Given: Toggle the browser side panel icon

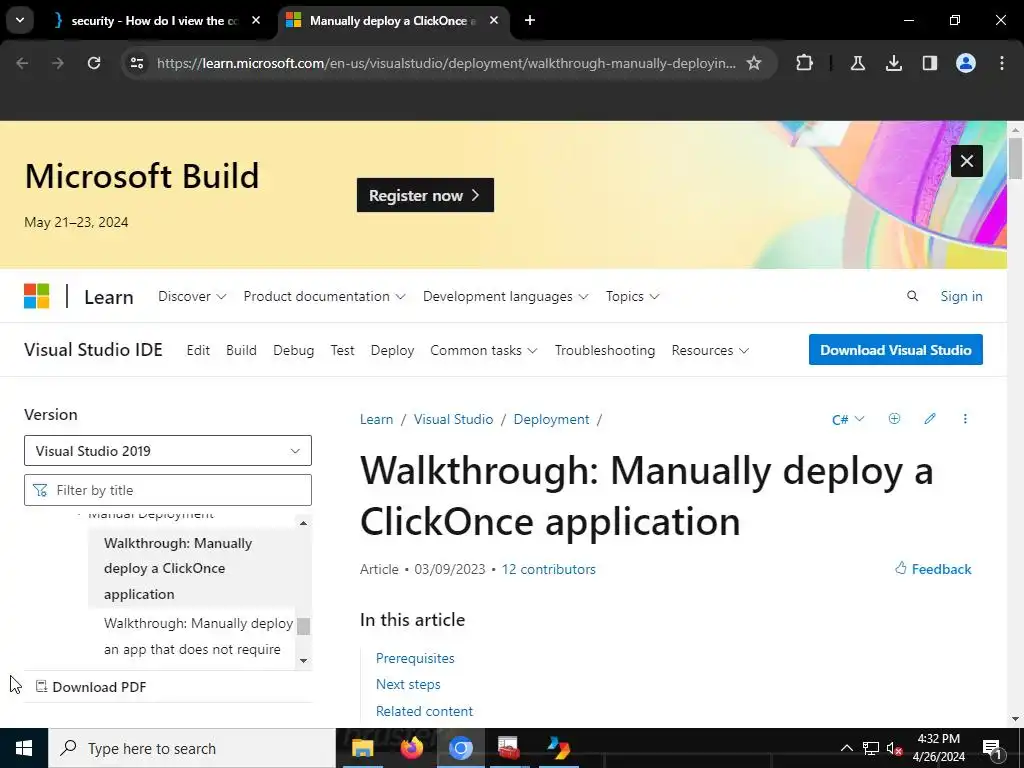Looking at the screenshot, I should click(929, 63).
